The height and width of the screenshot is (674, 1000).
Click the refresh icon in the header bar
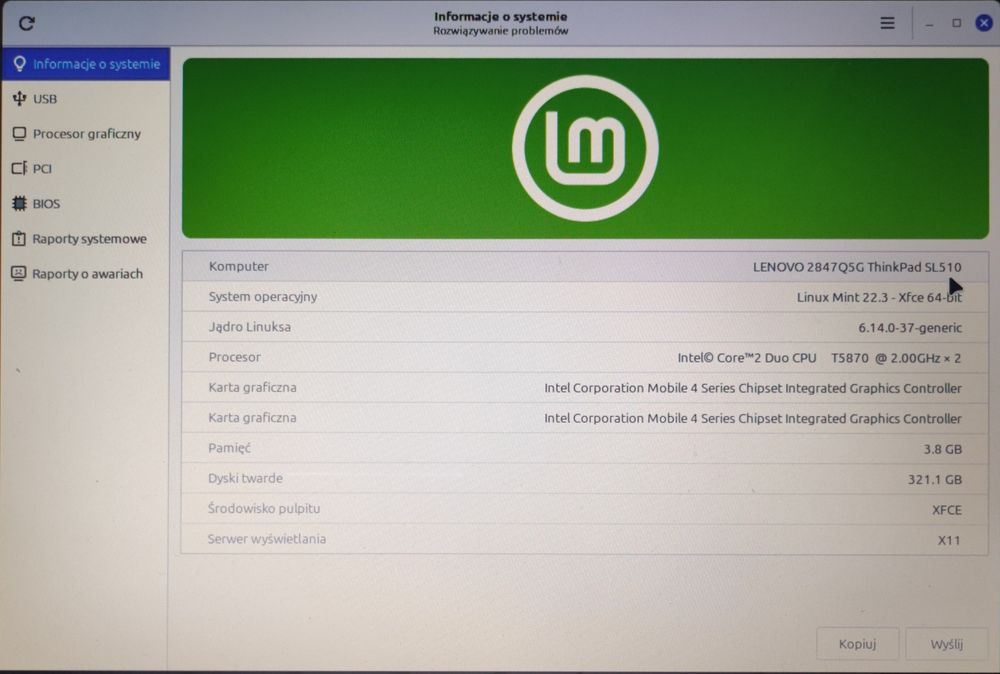tap(27, 24)
